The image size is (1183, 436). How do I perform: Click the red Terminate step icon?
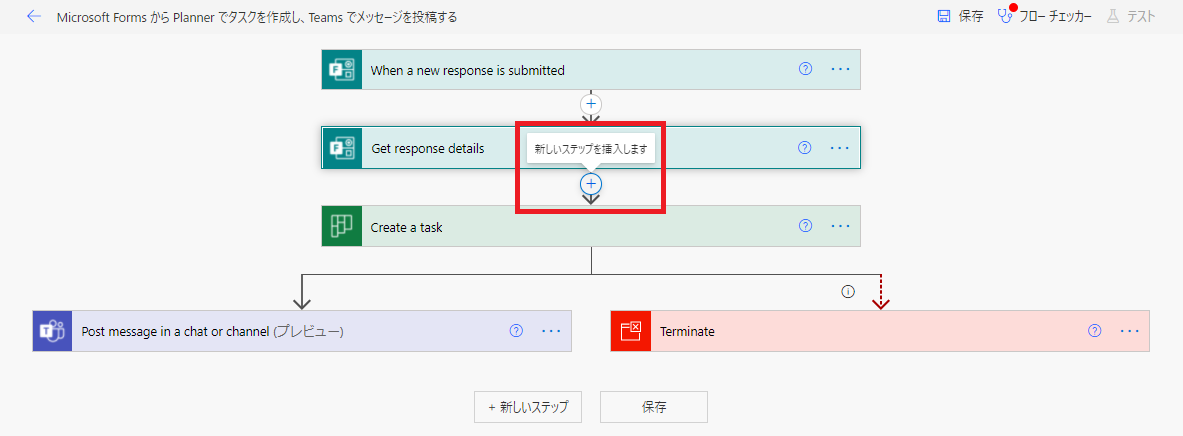click(630, 330)
